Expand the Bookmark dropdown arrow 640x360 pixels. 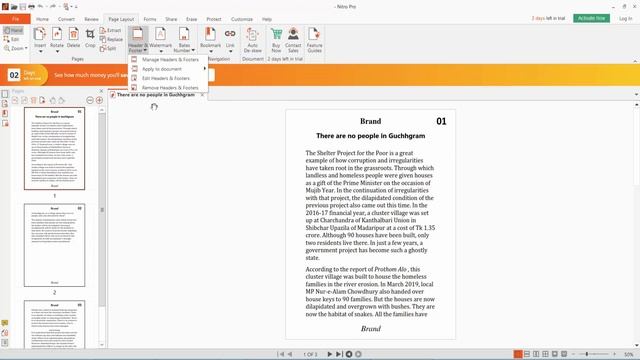pyautogui.click(x=211, y=51)
